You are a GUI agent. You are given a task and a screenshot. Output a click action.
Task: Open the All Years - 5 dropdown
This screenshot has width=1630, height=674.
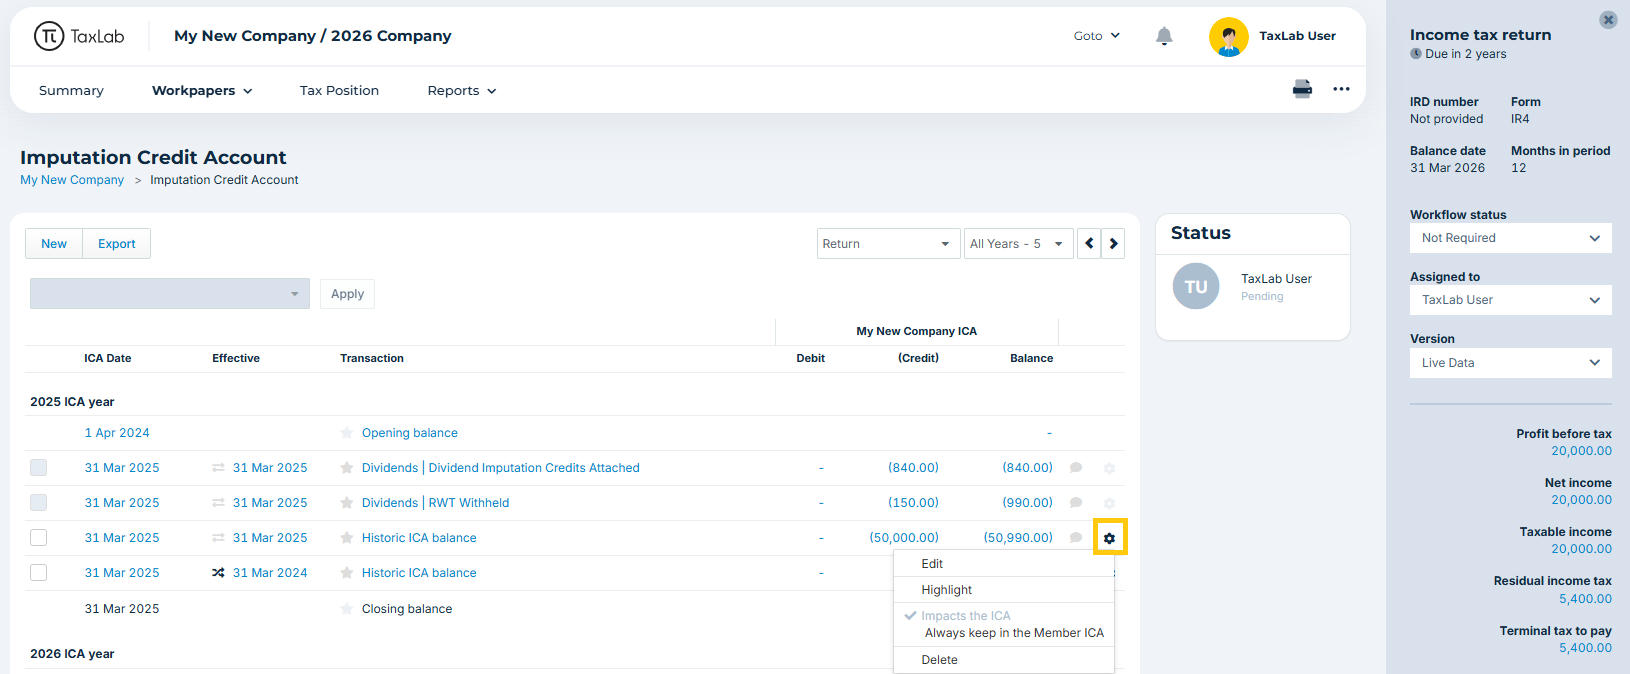[1018, 244]
